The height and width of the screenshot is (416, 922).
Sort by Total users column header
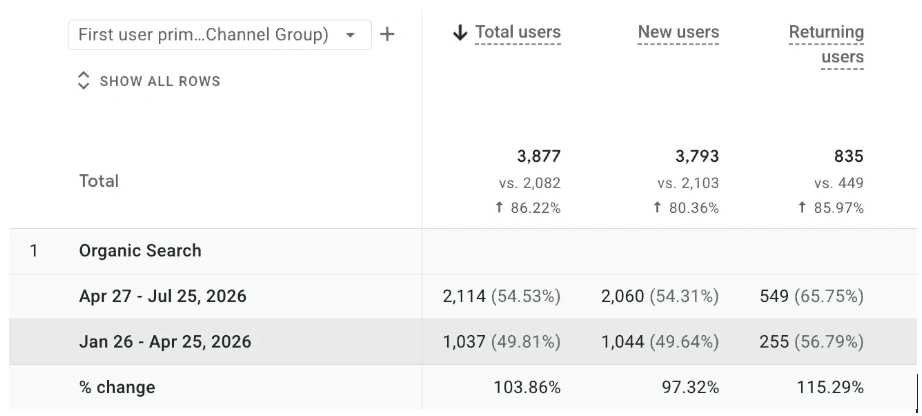pyautogui.click(x=517, y=32)
